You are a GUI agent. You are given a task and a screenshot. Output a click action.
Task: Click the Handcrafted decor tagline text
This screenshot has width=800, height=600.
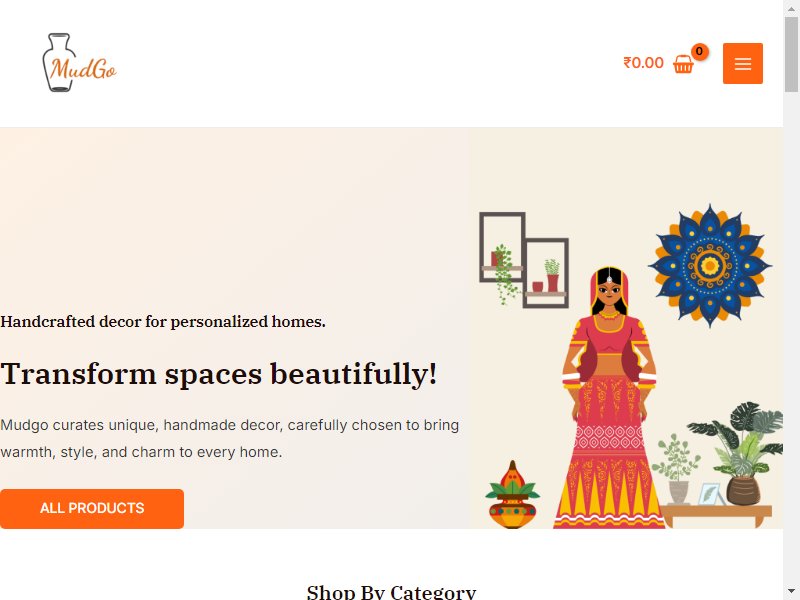(163, 321)
